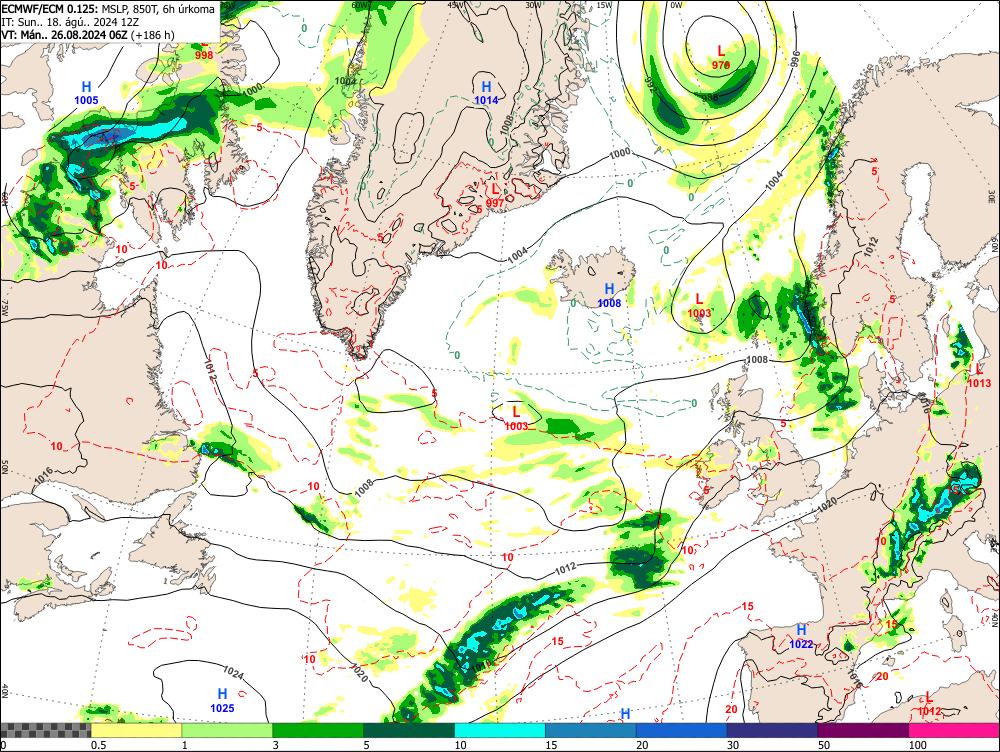This screenshot has width=1000, height=752.
Task: Choose the navy 30–50 legend swatch
Action: (772, 730)
